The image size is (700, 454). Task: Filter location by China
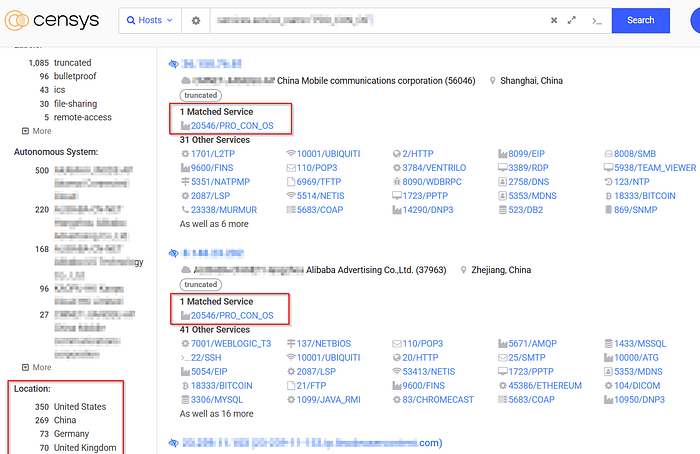(65, 420)
